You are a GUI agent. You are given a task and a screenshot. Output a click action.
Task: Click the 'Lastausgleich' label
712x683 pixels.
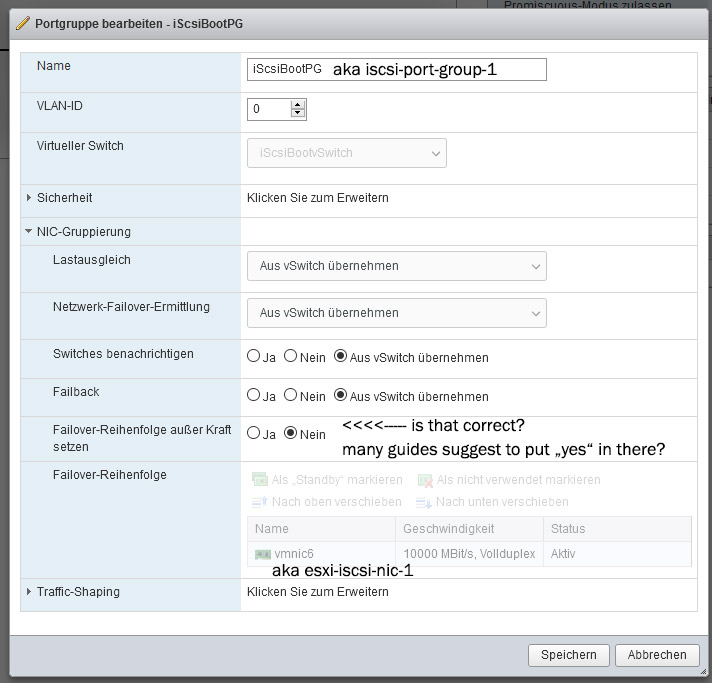[x=92, y=260]
